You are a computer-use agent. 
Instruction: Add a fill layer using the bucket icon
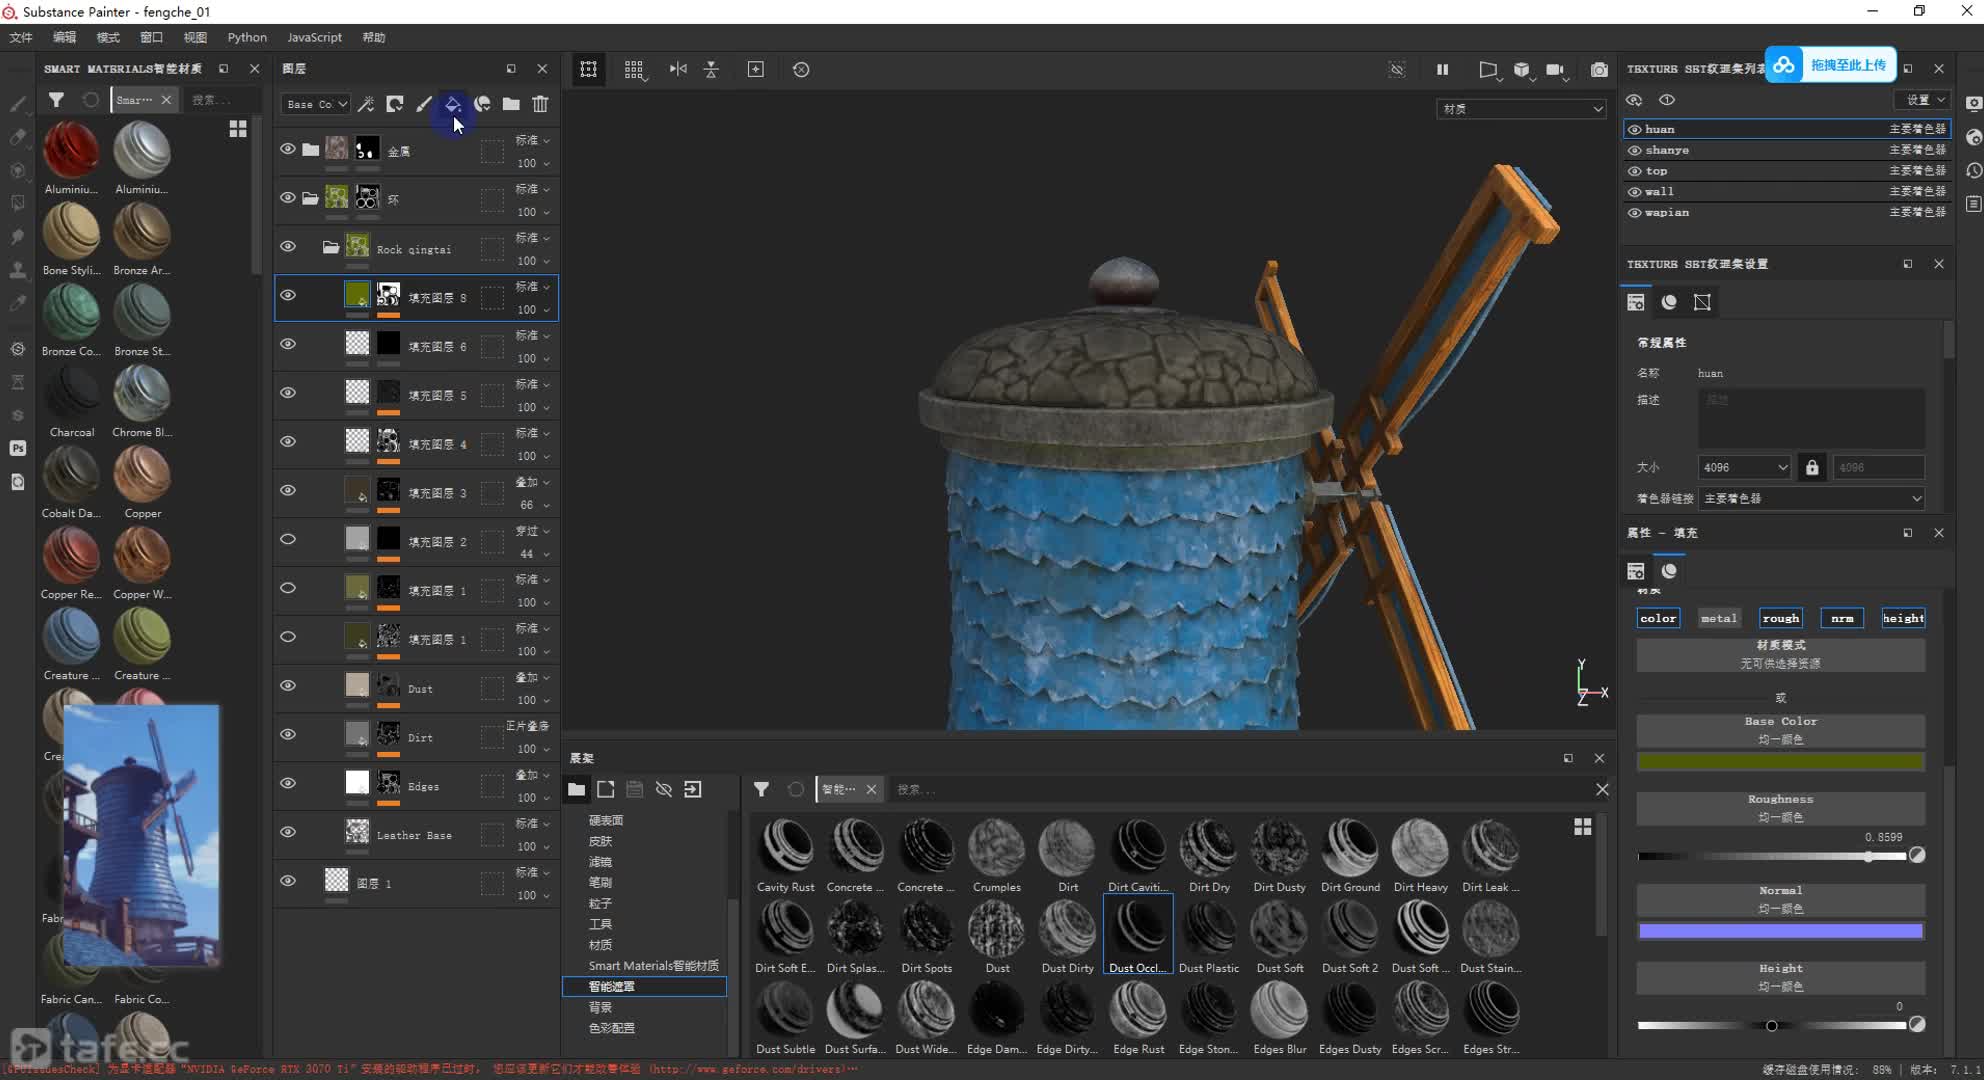coord(453,104)
